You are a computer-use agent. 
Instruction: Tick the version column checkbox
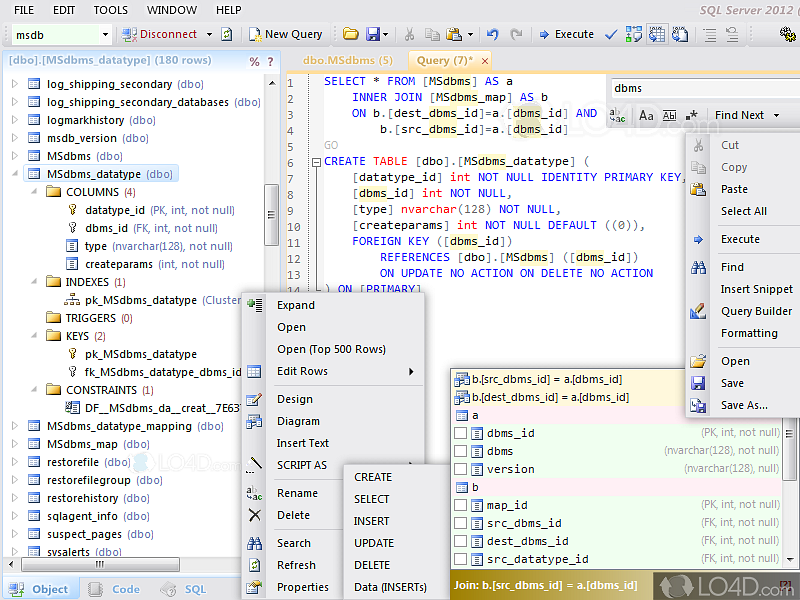(461, 469)
